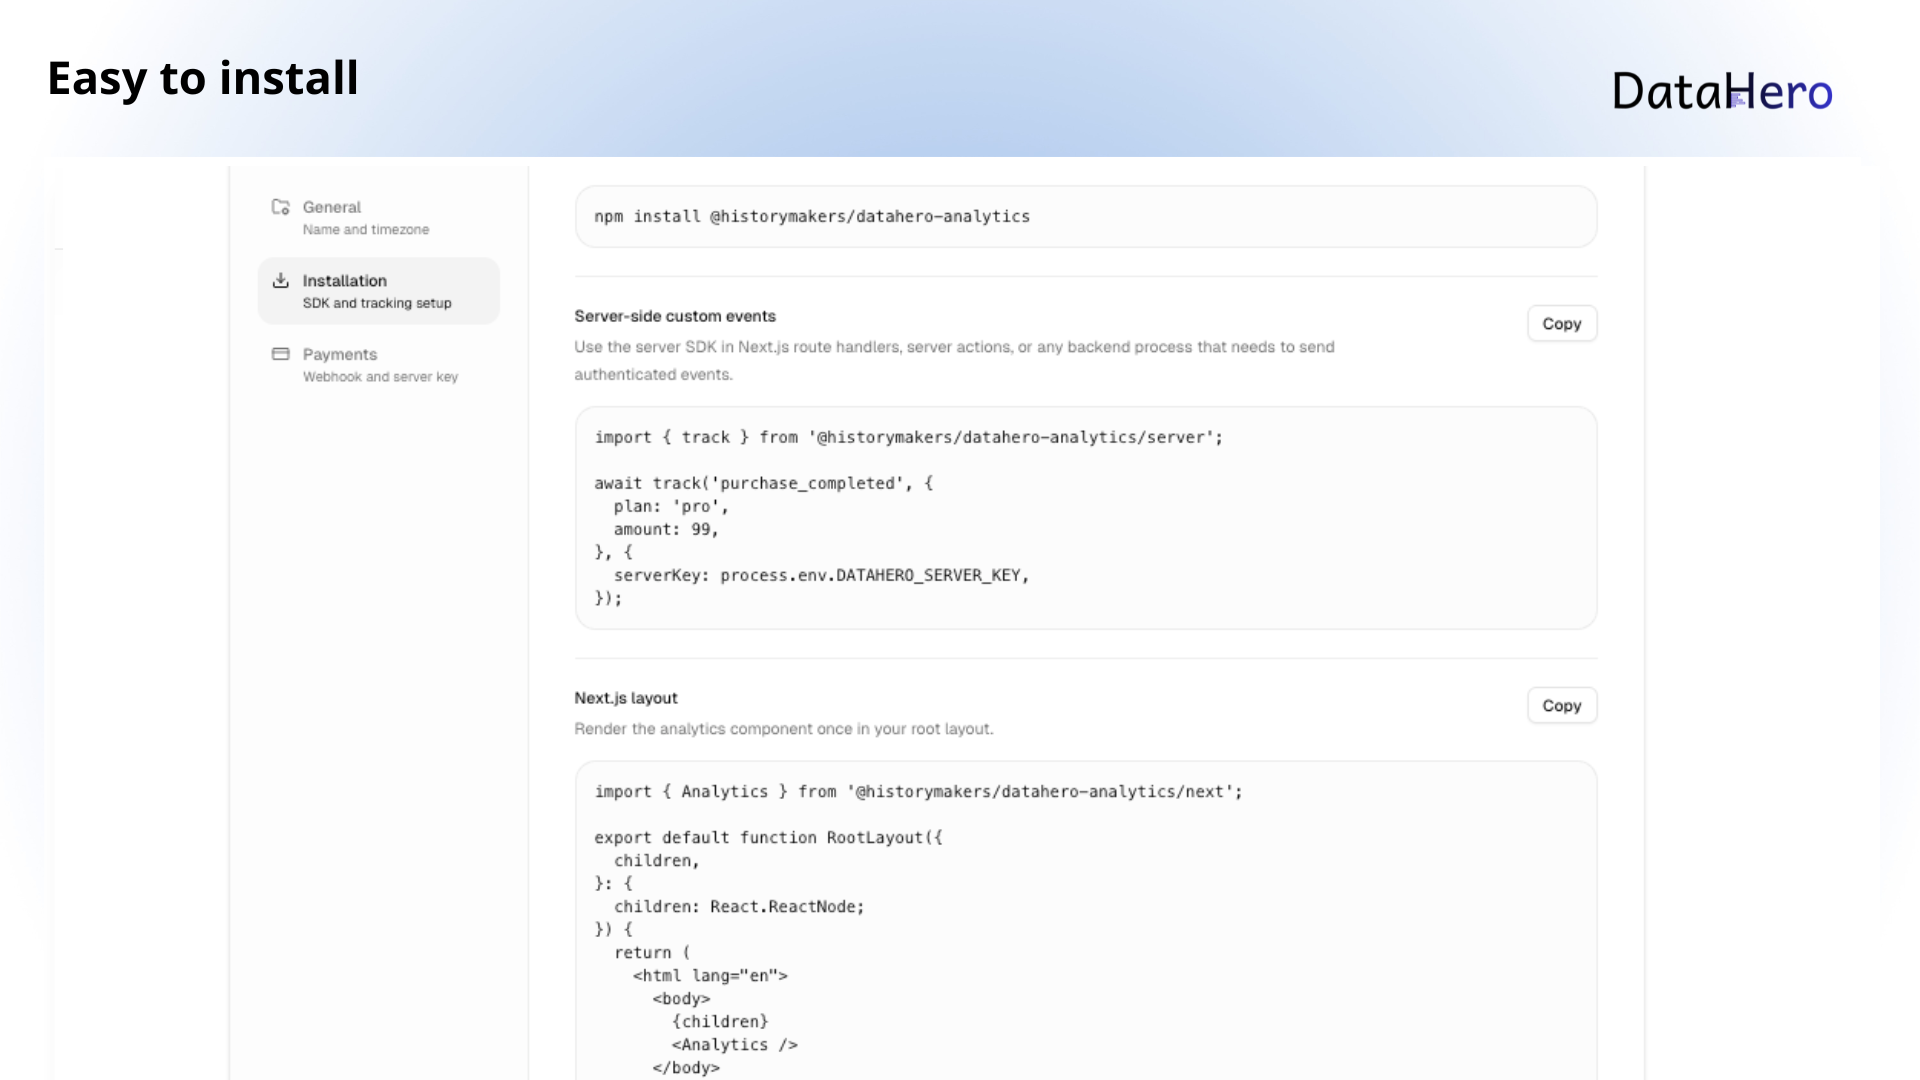Select the npm install command field
1920x1080 pixels.
pyautogui.click(x=1085, y=216)
